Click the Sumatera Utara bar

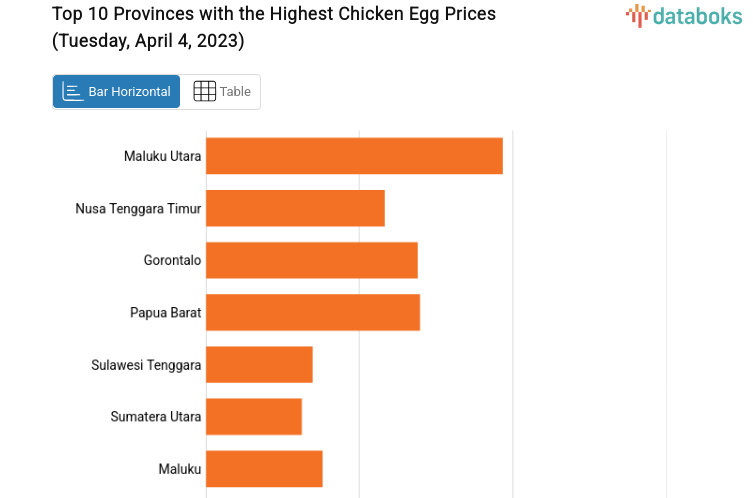(254, 416)
